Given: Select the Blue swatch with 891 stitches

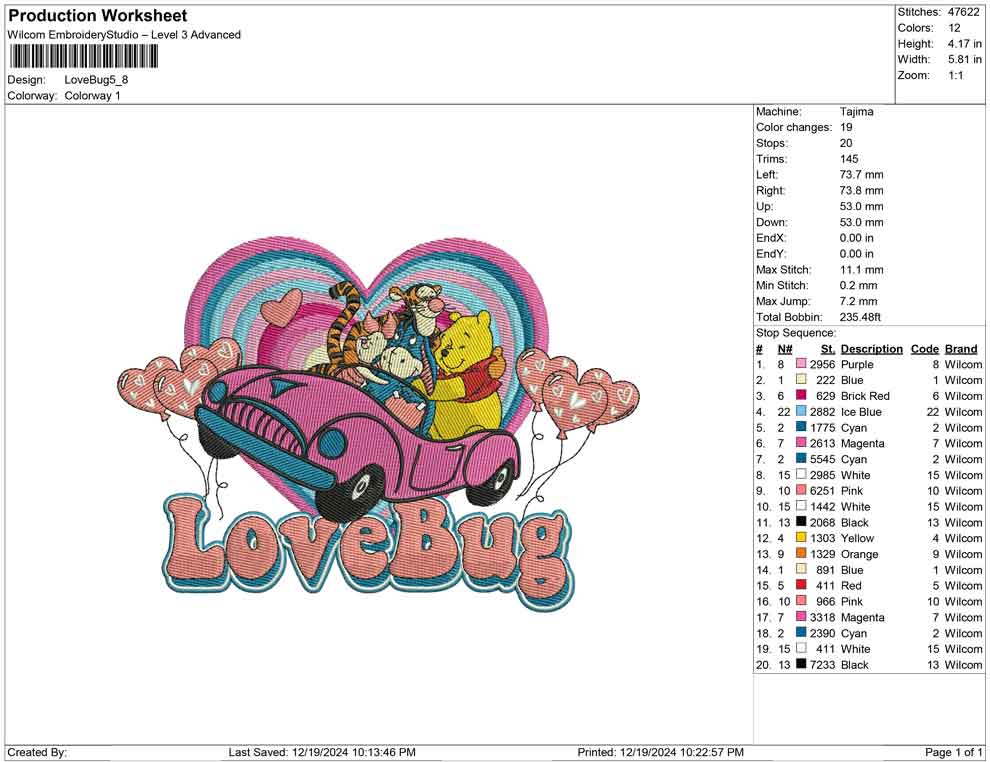Looking at the screenshot, I should click(801, 569).
